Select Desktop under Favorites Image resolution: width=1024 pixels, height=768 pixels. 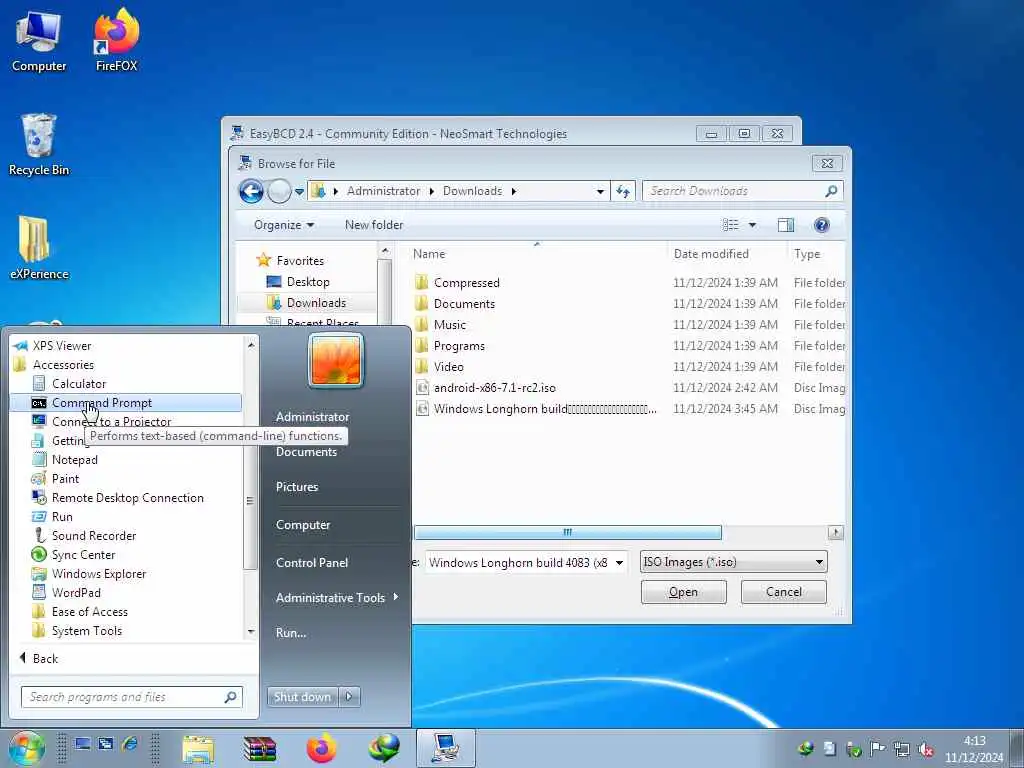point(307,282)
